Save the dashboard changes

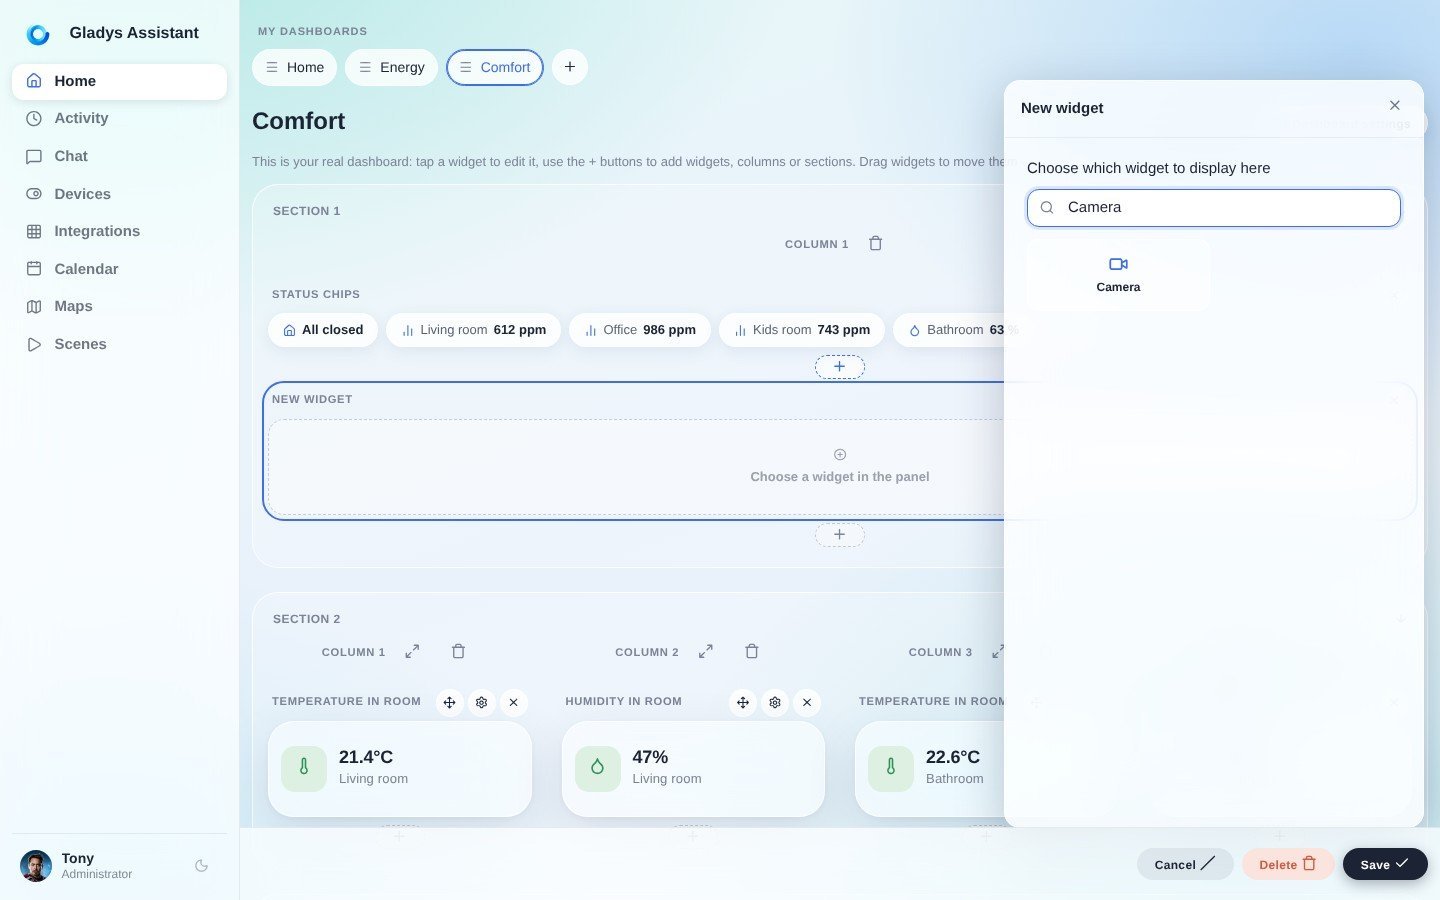pyautogui.click(x=1385, y=864)
